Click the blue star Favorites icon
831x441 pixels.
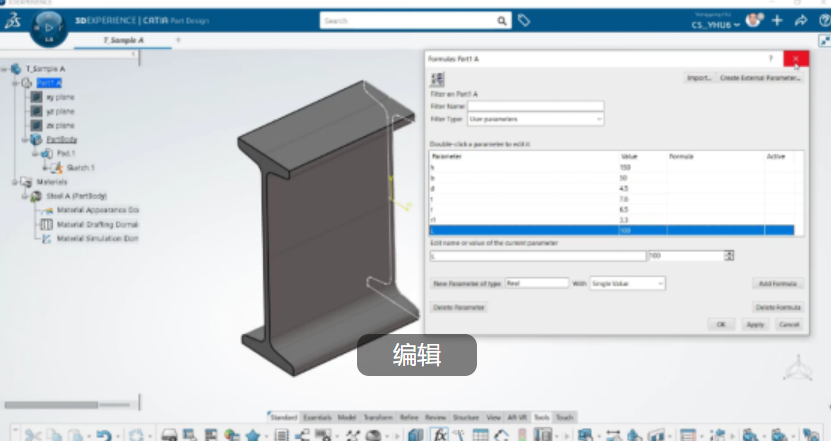point(253,436)
